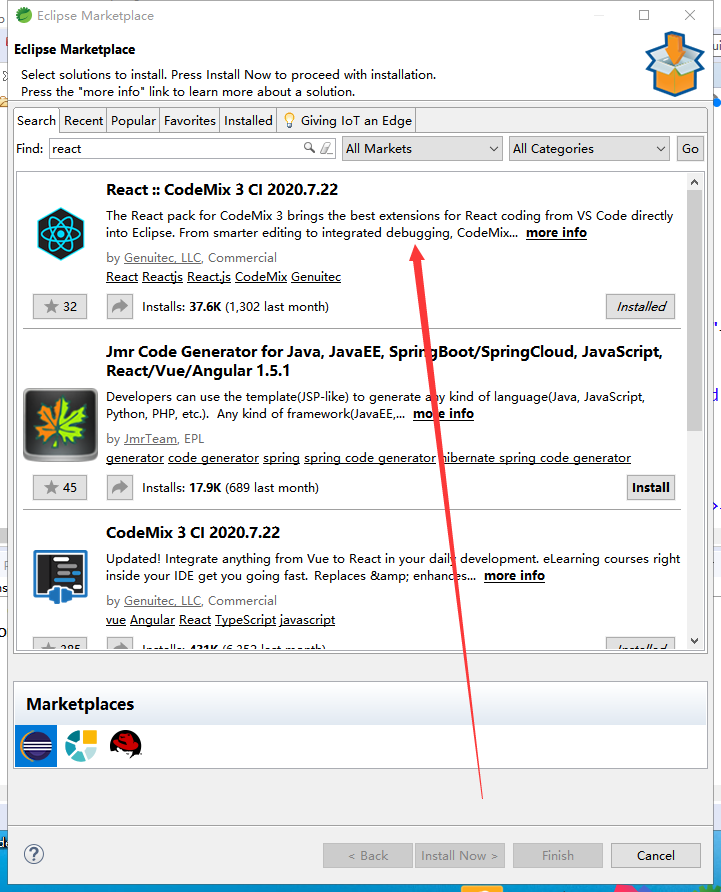The width and height of the screenshot is (721, 892).
Task: Open the All Markets dropdown
Action: [x=422, y=148]
